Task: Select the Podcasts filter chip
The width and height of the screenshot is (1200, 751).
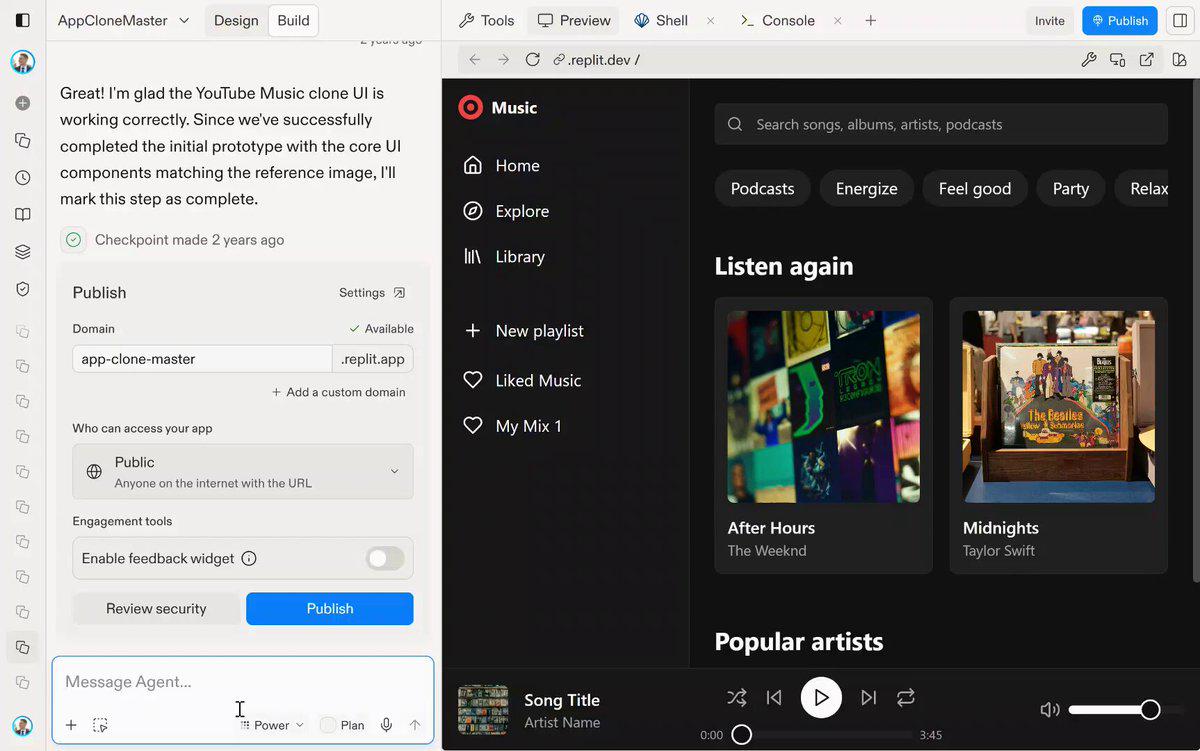Action: 762,188
